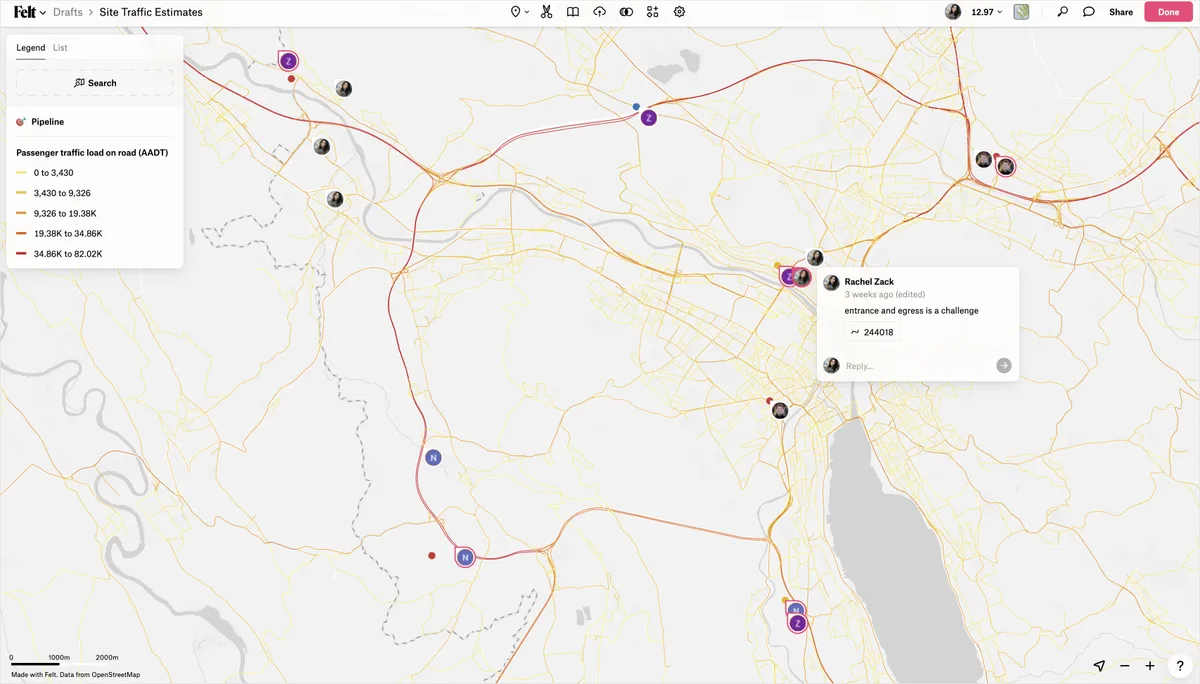Switch to the List tab

[60, 47]
